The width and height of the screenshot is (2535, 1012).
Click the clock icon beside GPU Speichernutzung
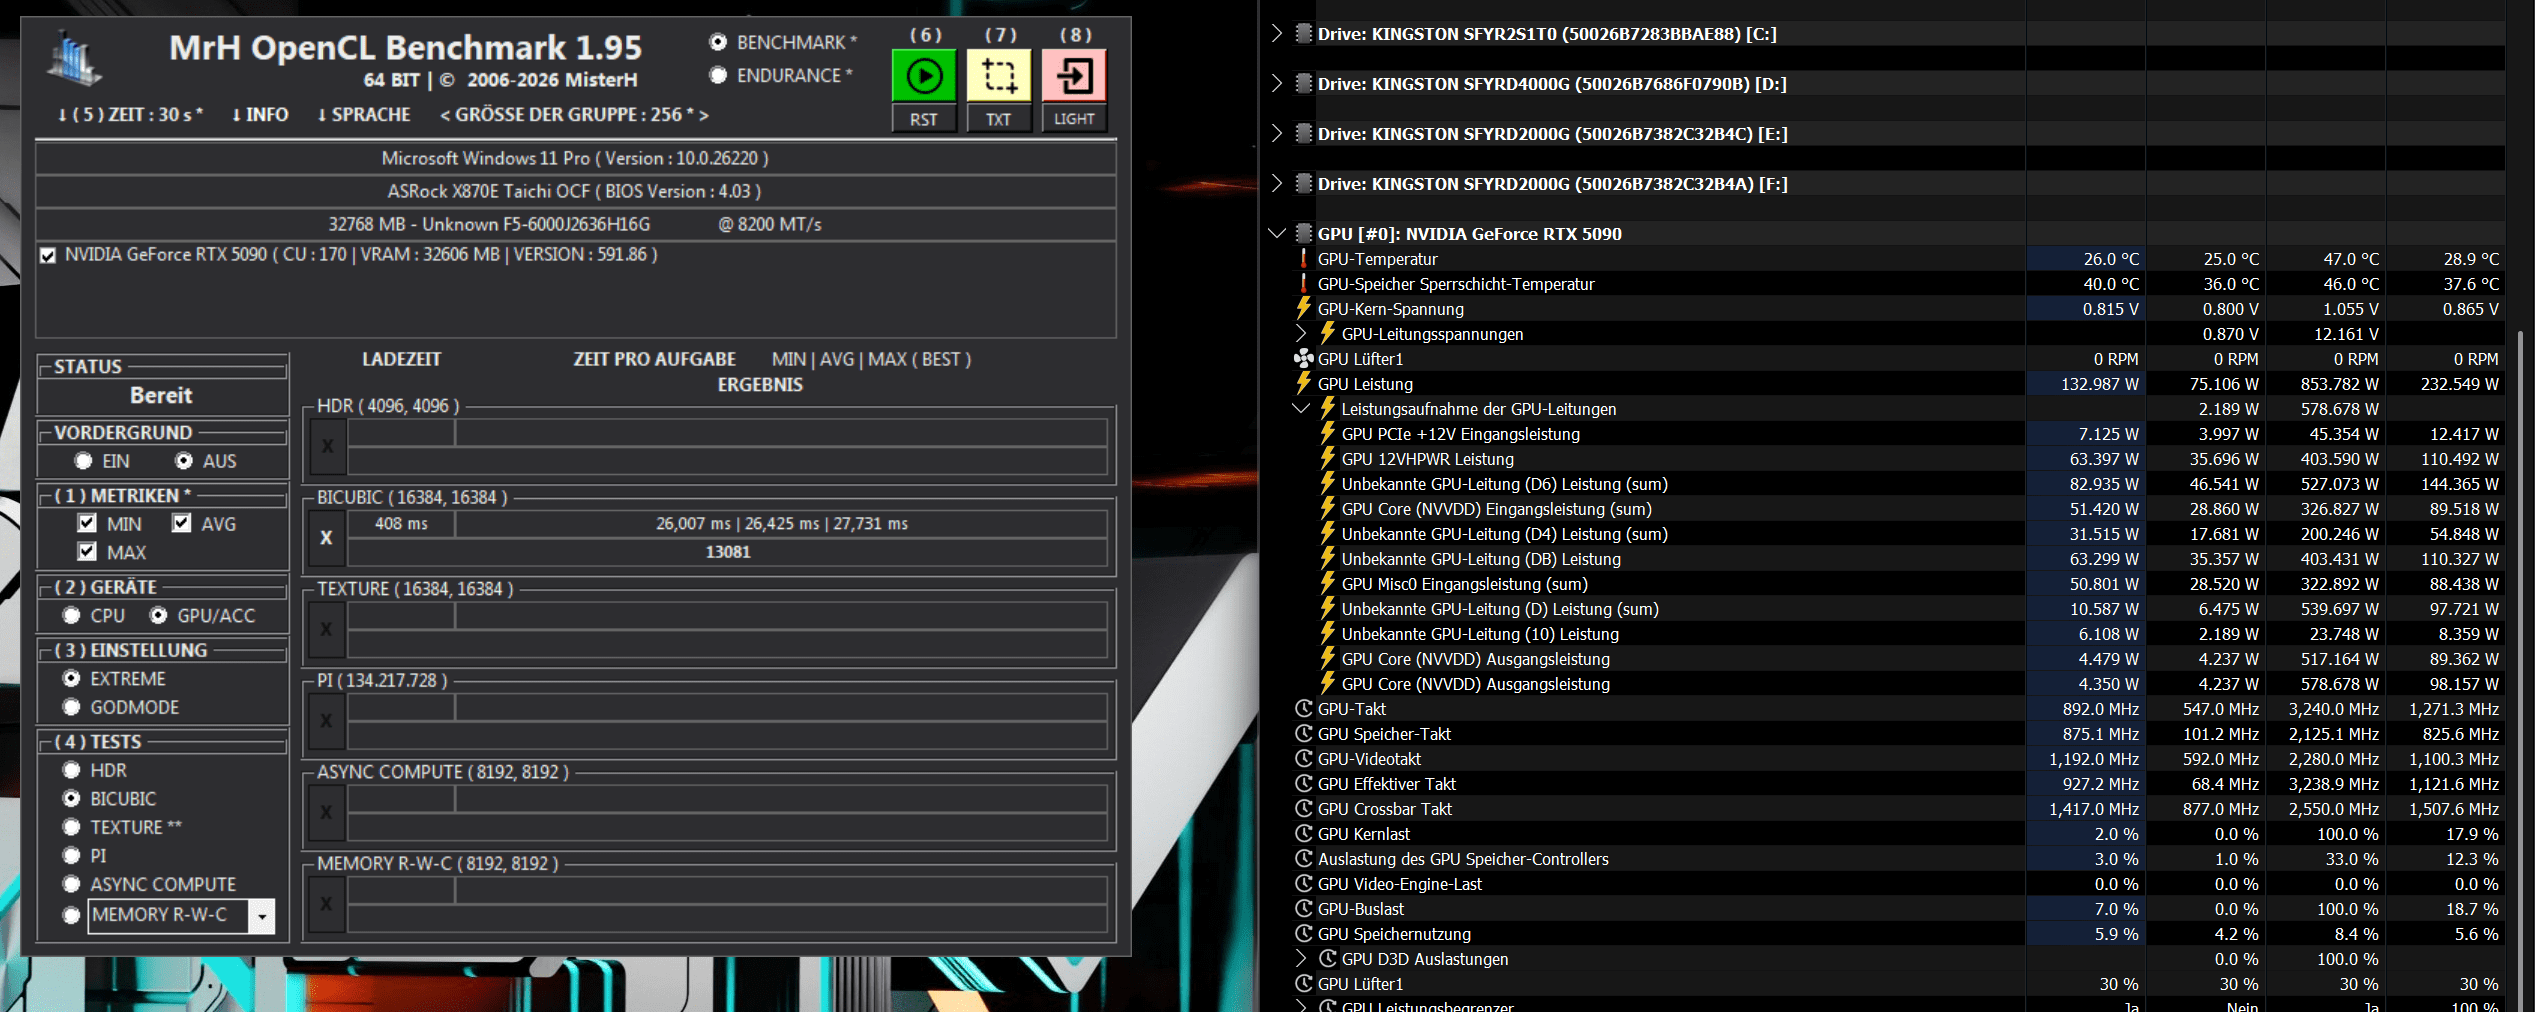pyautogui.click(x=1304, y=934)
